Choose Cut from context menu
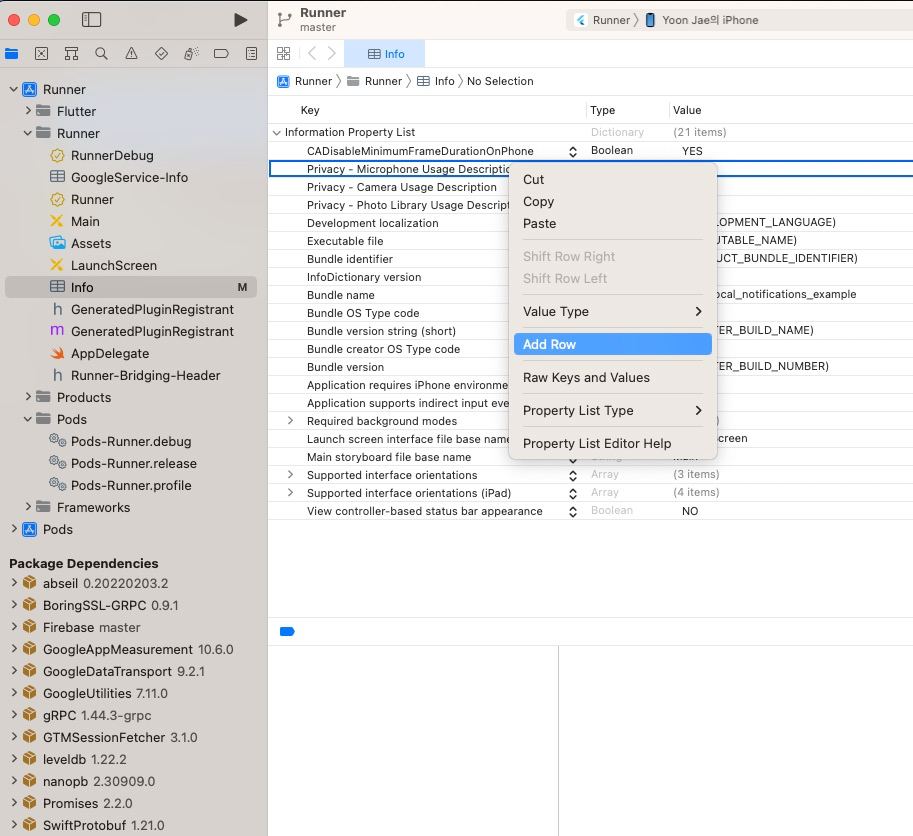 click(x=613, y=179)
